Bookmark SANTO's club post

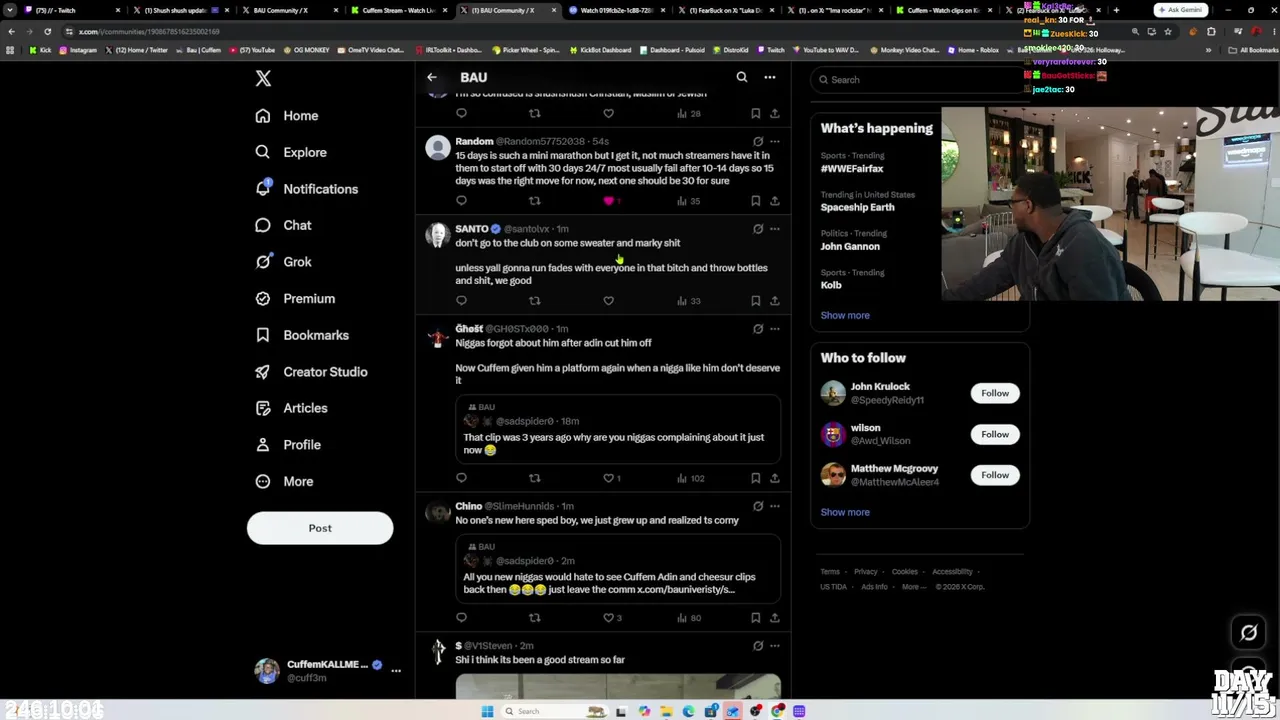pyautogui.click(x=755, y=301)
